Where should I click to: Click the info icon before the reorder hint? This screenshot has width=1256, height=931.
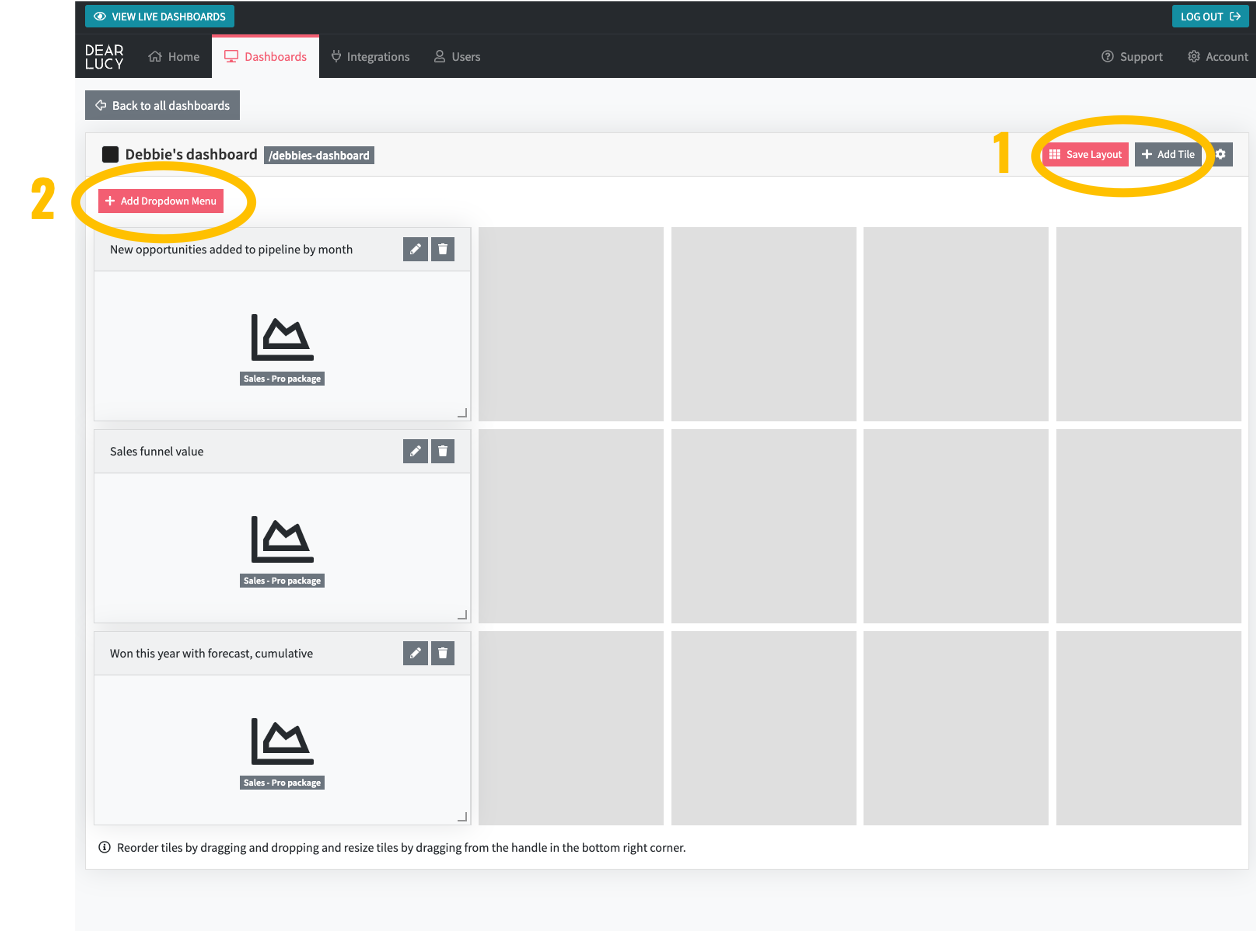pyautogui.click(x=104, y=847)
